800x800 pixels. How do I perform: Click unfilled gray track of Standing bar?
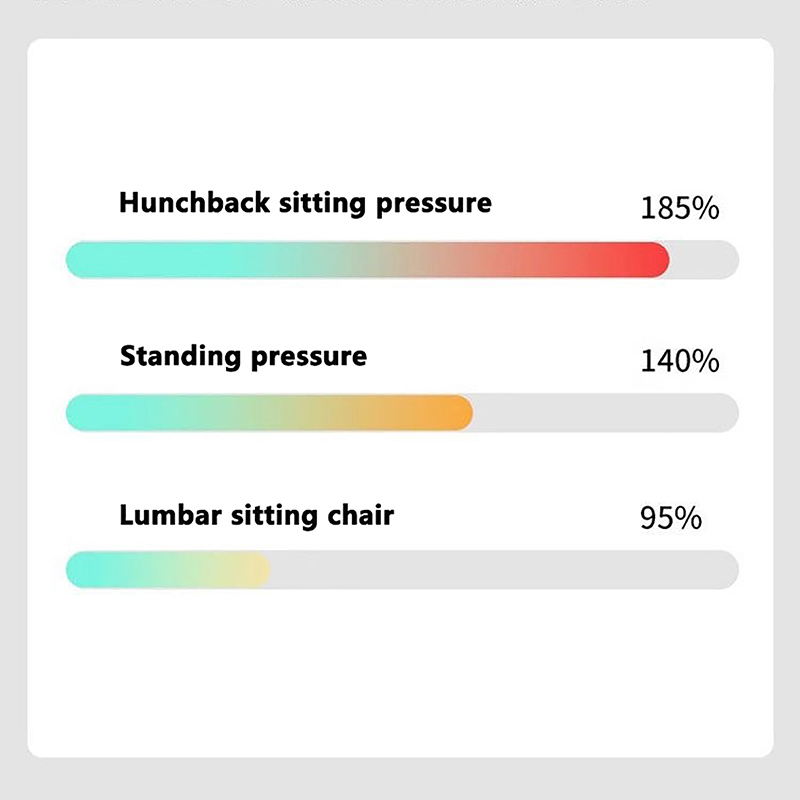(x=605, y=413)
